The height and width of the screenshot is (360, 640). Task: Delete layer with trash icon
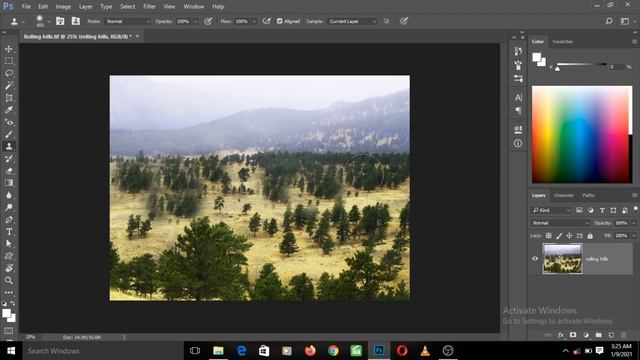pos(624,335)
